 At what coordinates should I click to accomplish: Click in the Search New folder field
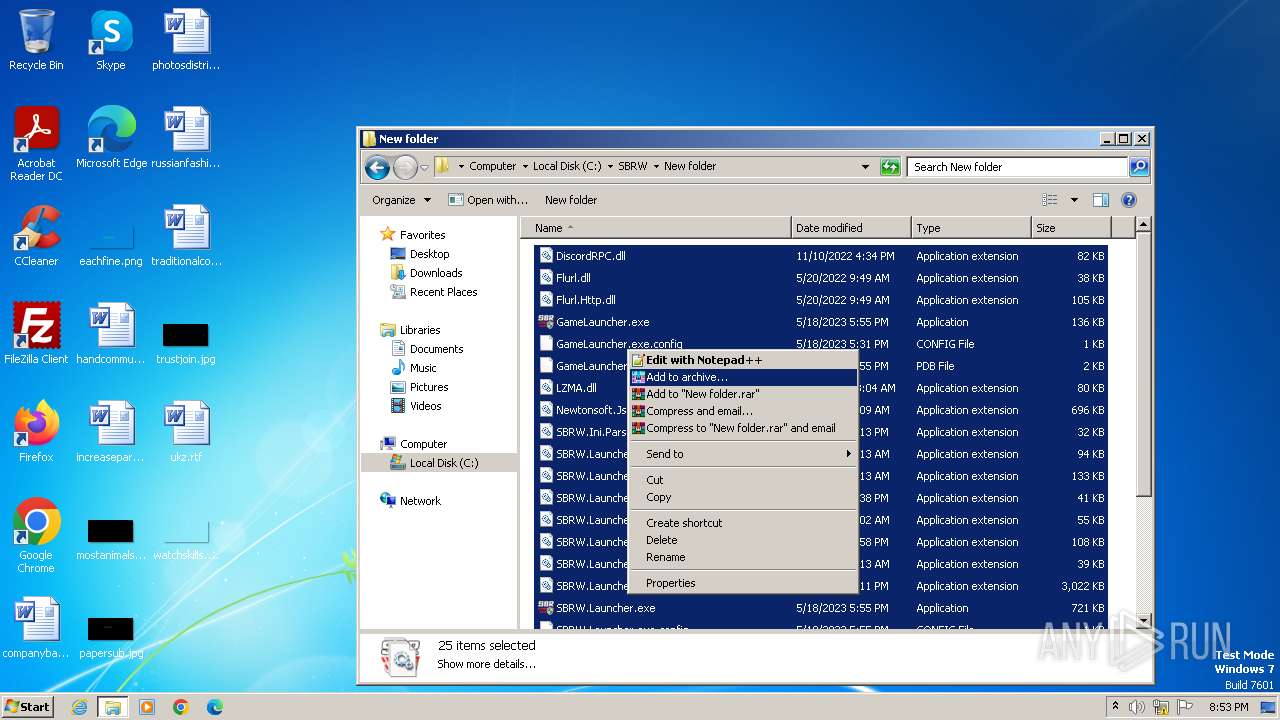pos(1018,167)
